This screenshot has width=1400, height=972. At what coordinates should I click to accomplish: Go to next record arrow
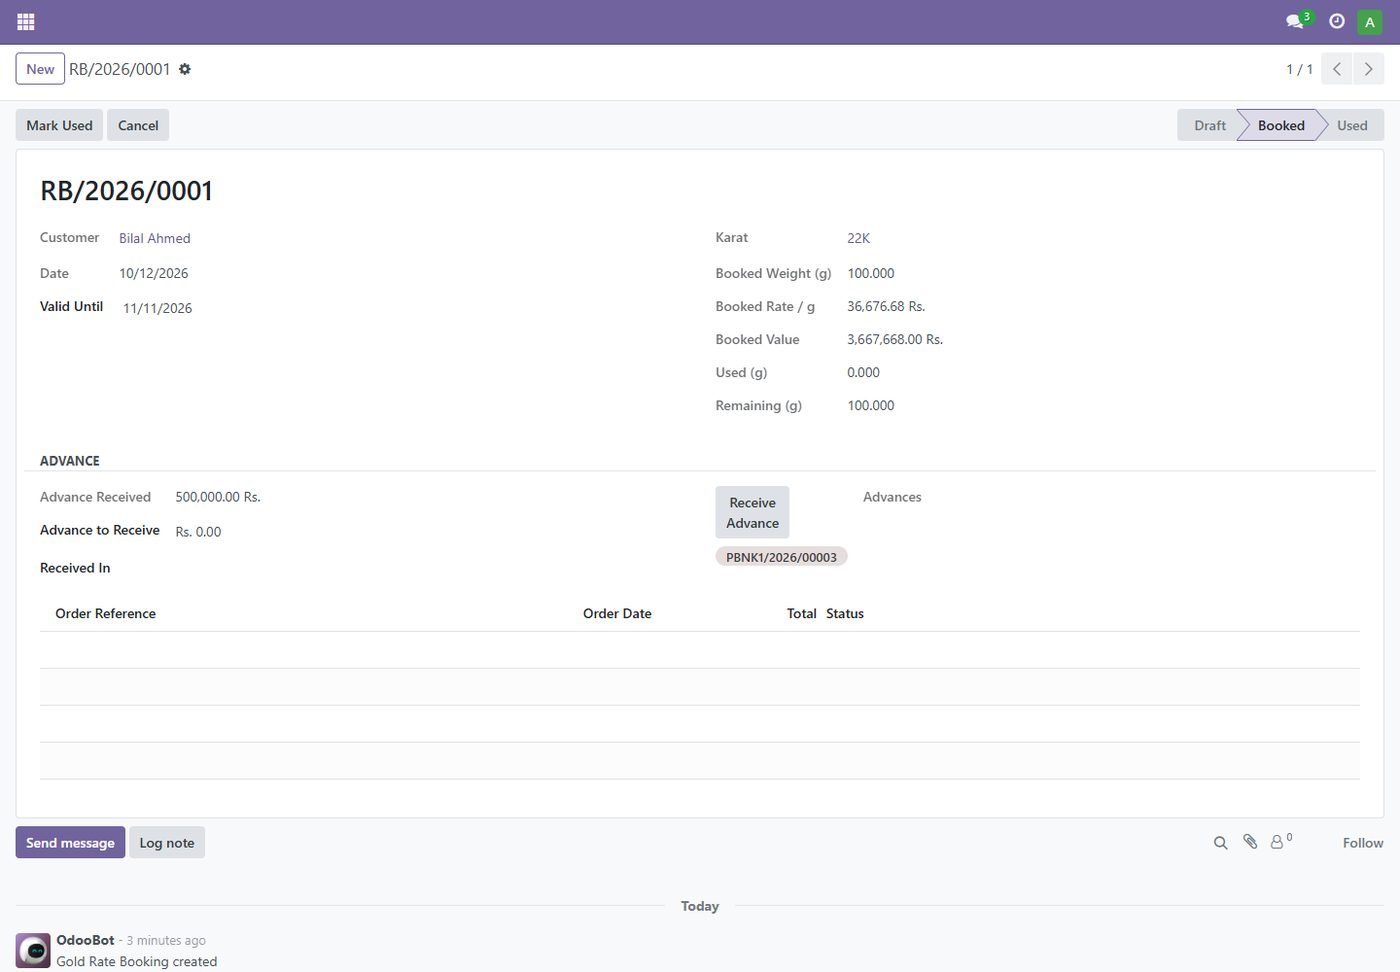tap(1369, 69)
